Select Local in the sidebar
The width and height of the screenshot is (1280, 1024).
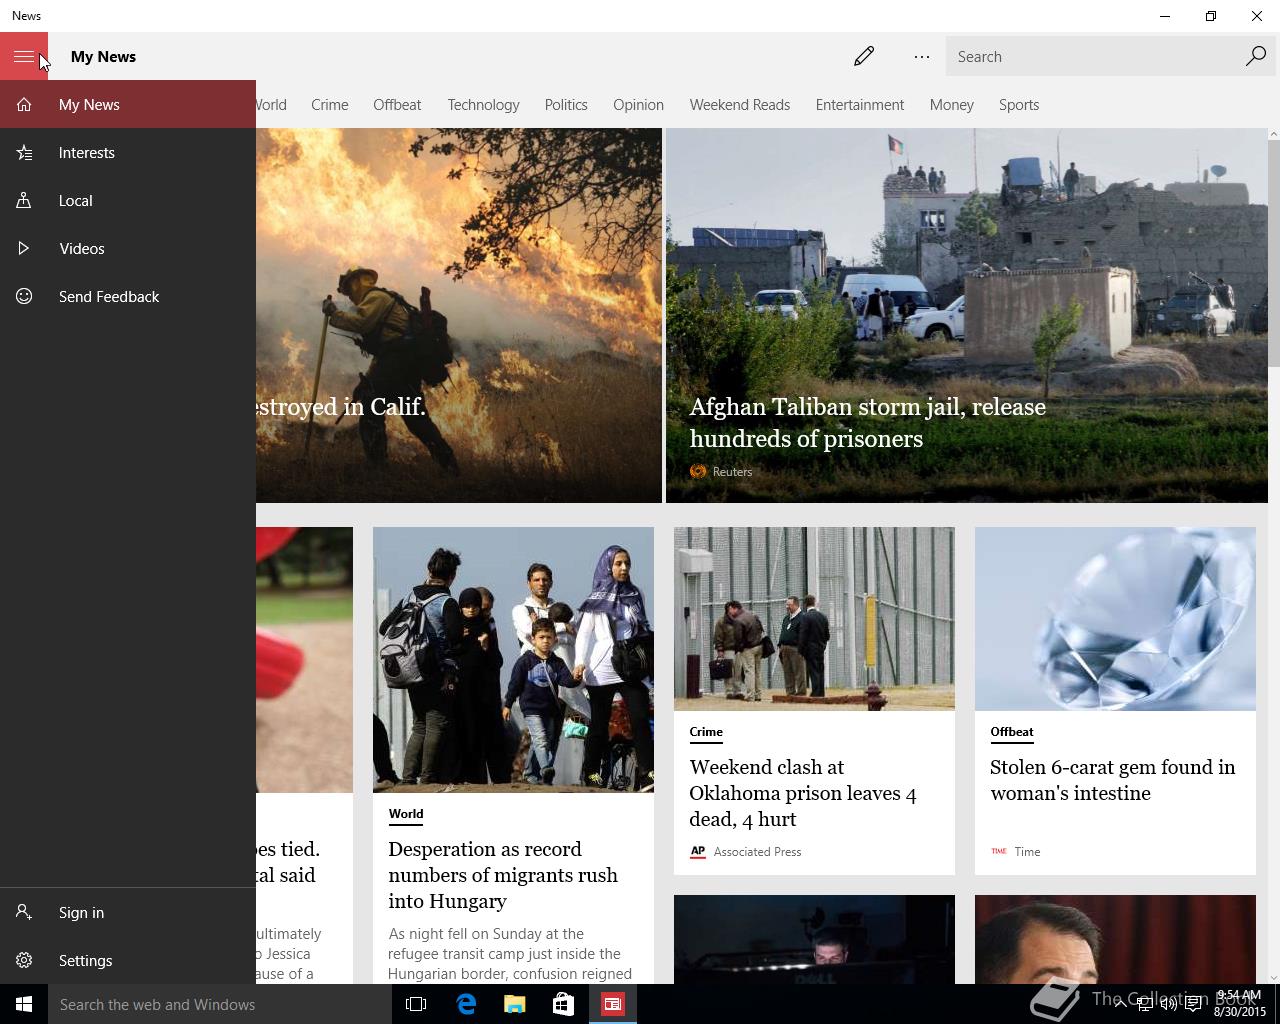[x=128, y=200]
